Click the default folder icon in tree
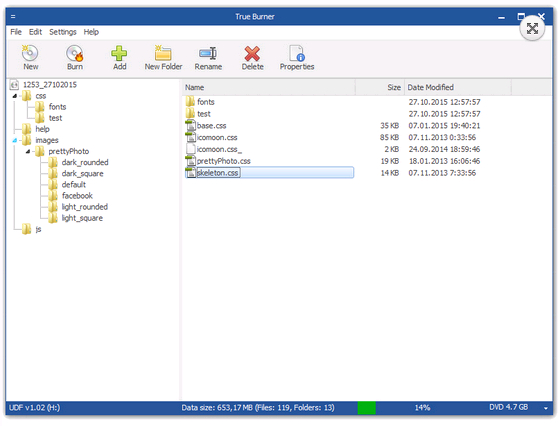Viewport: 558px width, 426px height. (53, 184)
